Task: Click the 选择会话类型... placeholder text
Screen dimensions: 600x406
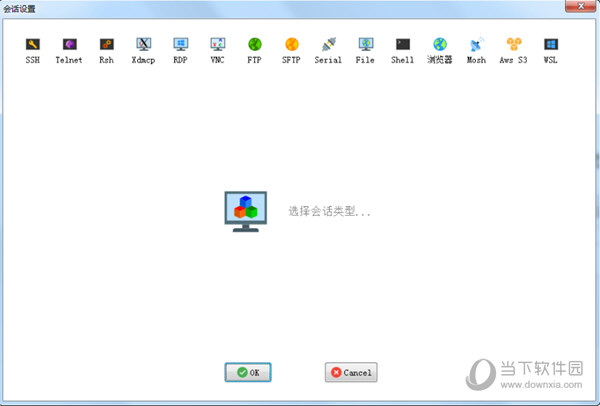Action: tap(329, 211)
